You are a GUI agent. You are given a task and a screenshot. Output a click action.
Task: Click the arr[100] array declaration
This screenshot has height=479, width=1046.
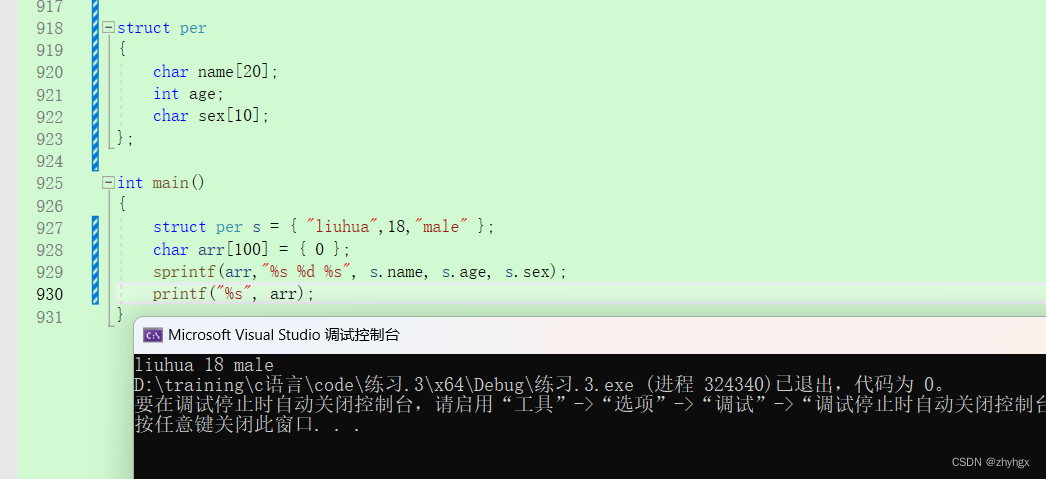(x=233, y=250)
